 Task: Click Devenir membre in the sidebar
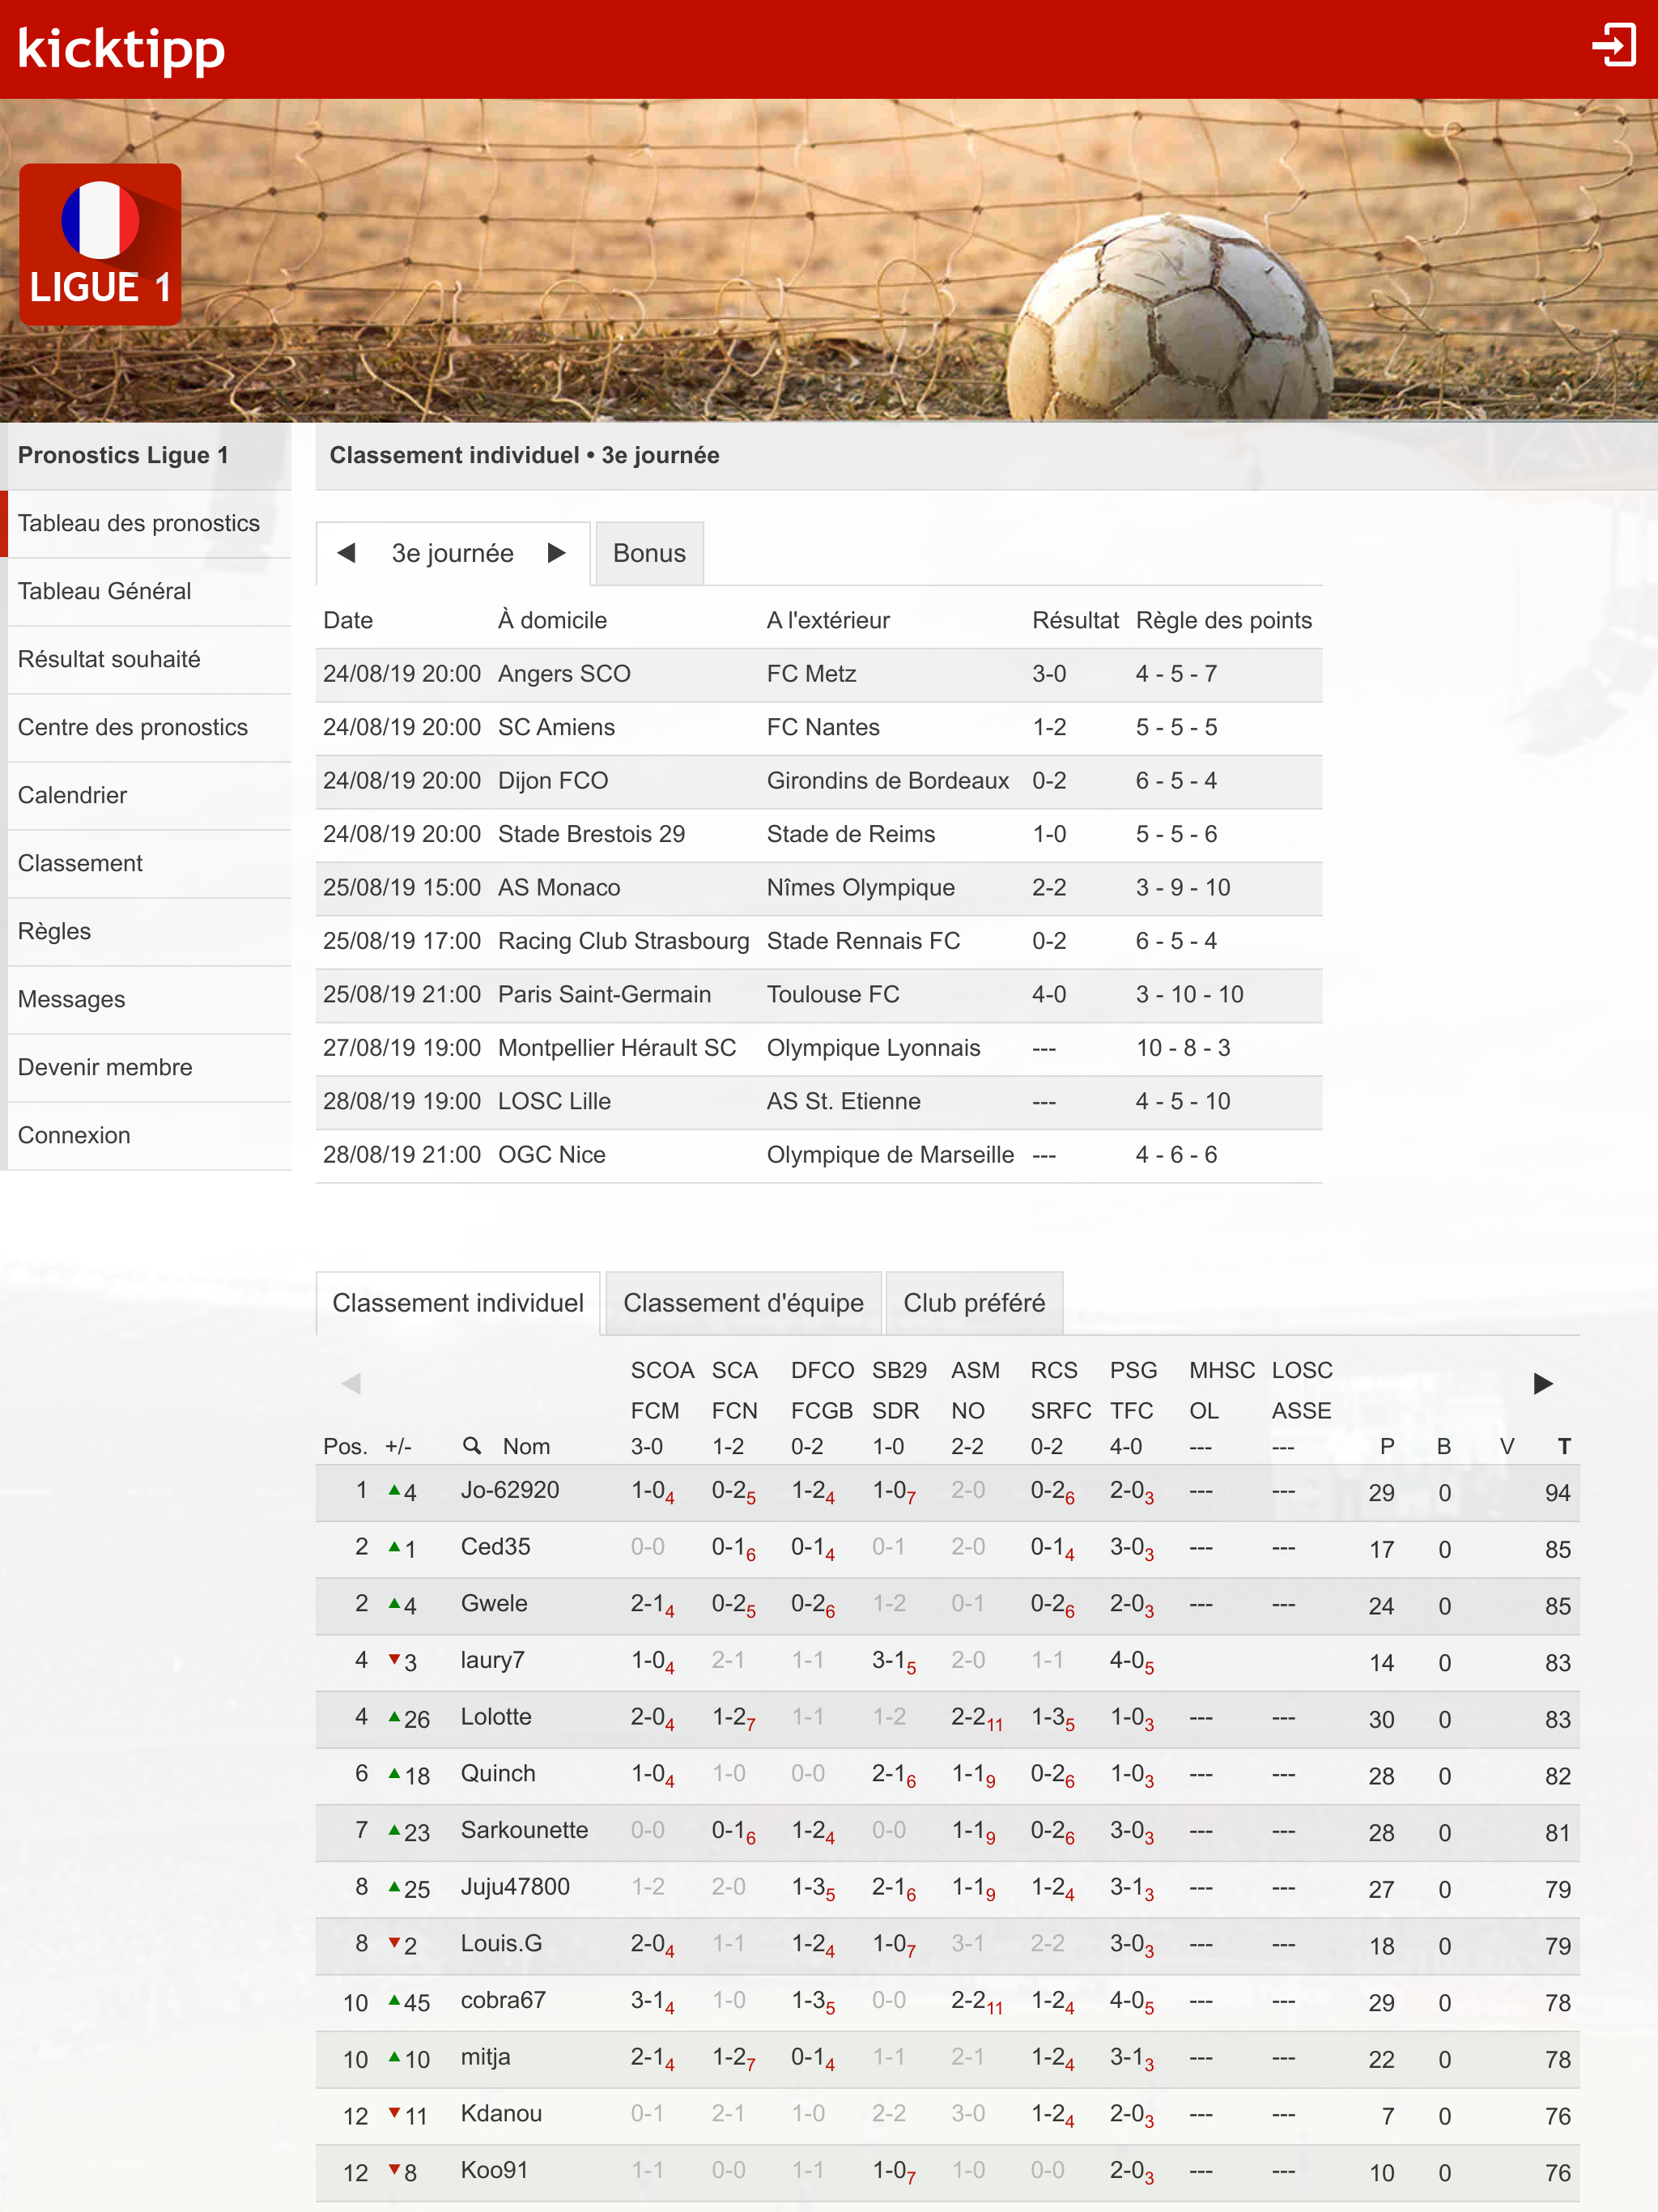(105, 1067)
